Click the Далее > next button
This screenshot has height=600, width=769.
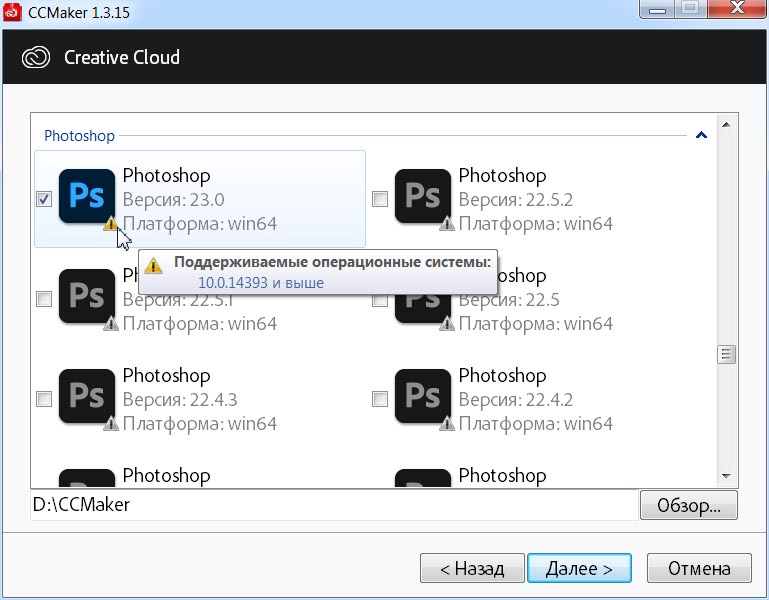tap(579, 568)
